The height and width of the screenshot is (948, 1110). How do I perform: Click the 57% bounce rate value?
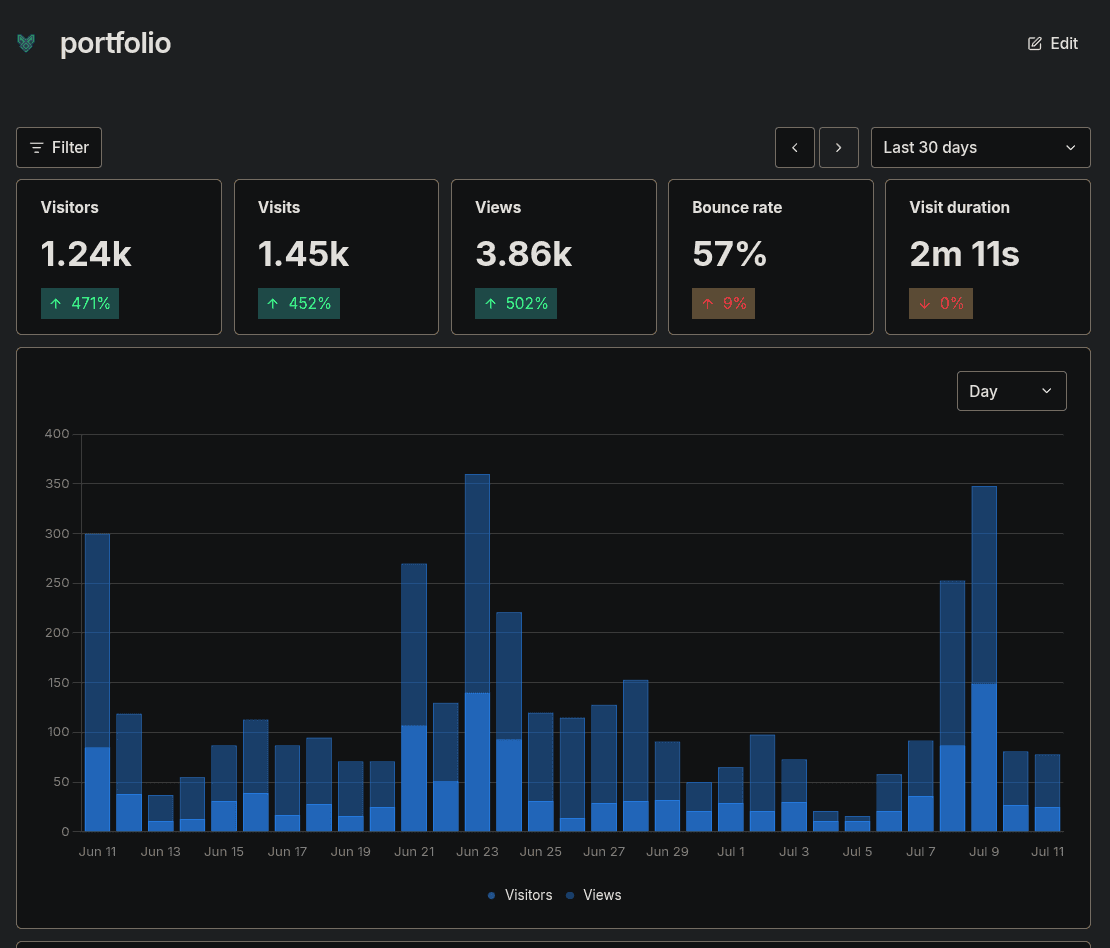(x=729, y=254)
